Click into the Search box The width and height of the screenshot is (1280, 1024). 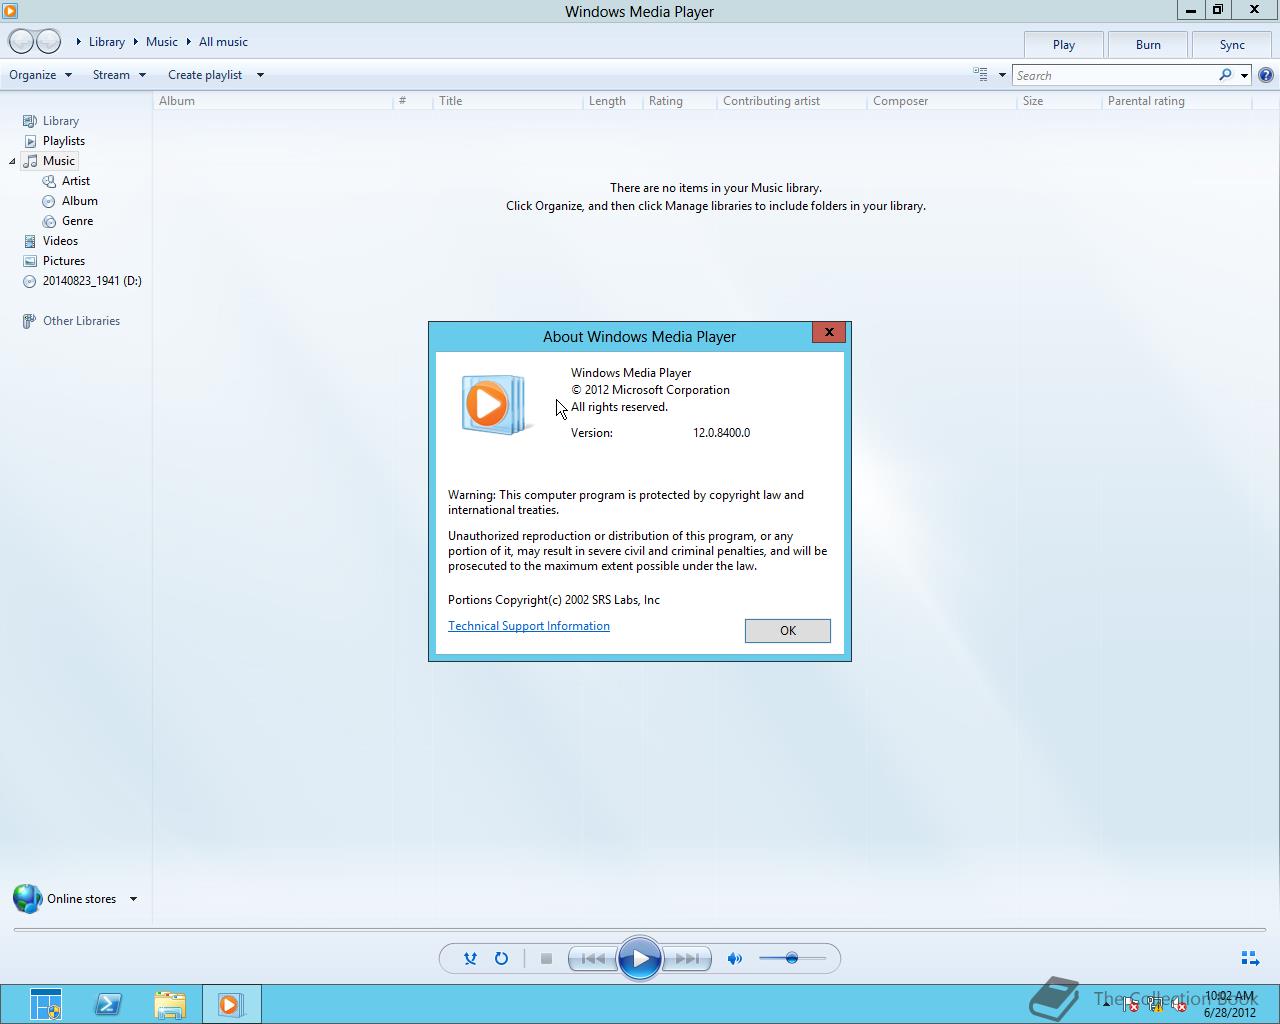pyautogui.click(x=1114, y=75)
